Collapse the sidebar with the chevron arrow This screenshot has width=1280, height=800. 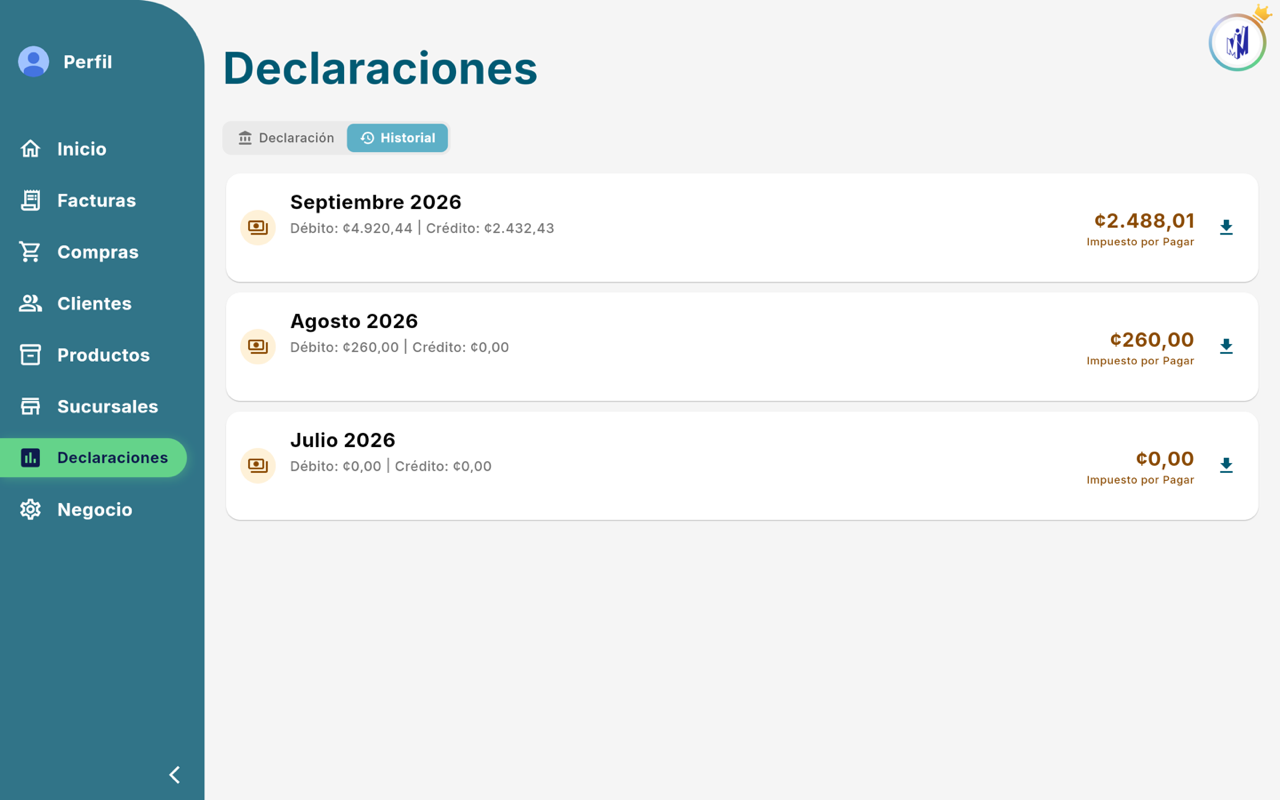pos(175,775)
